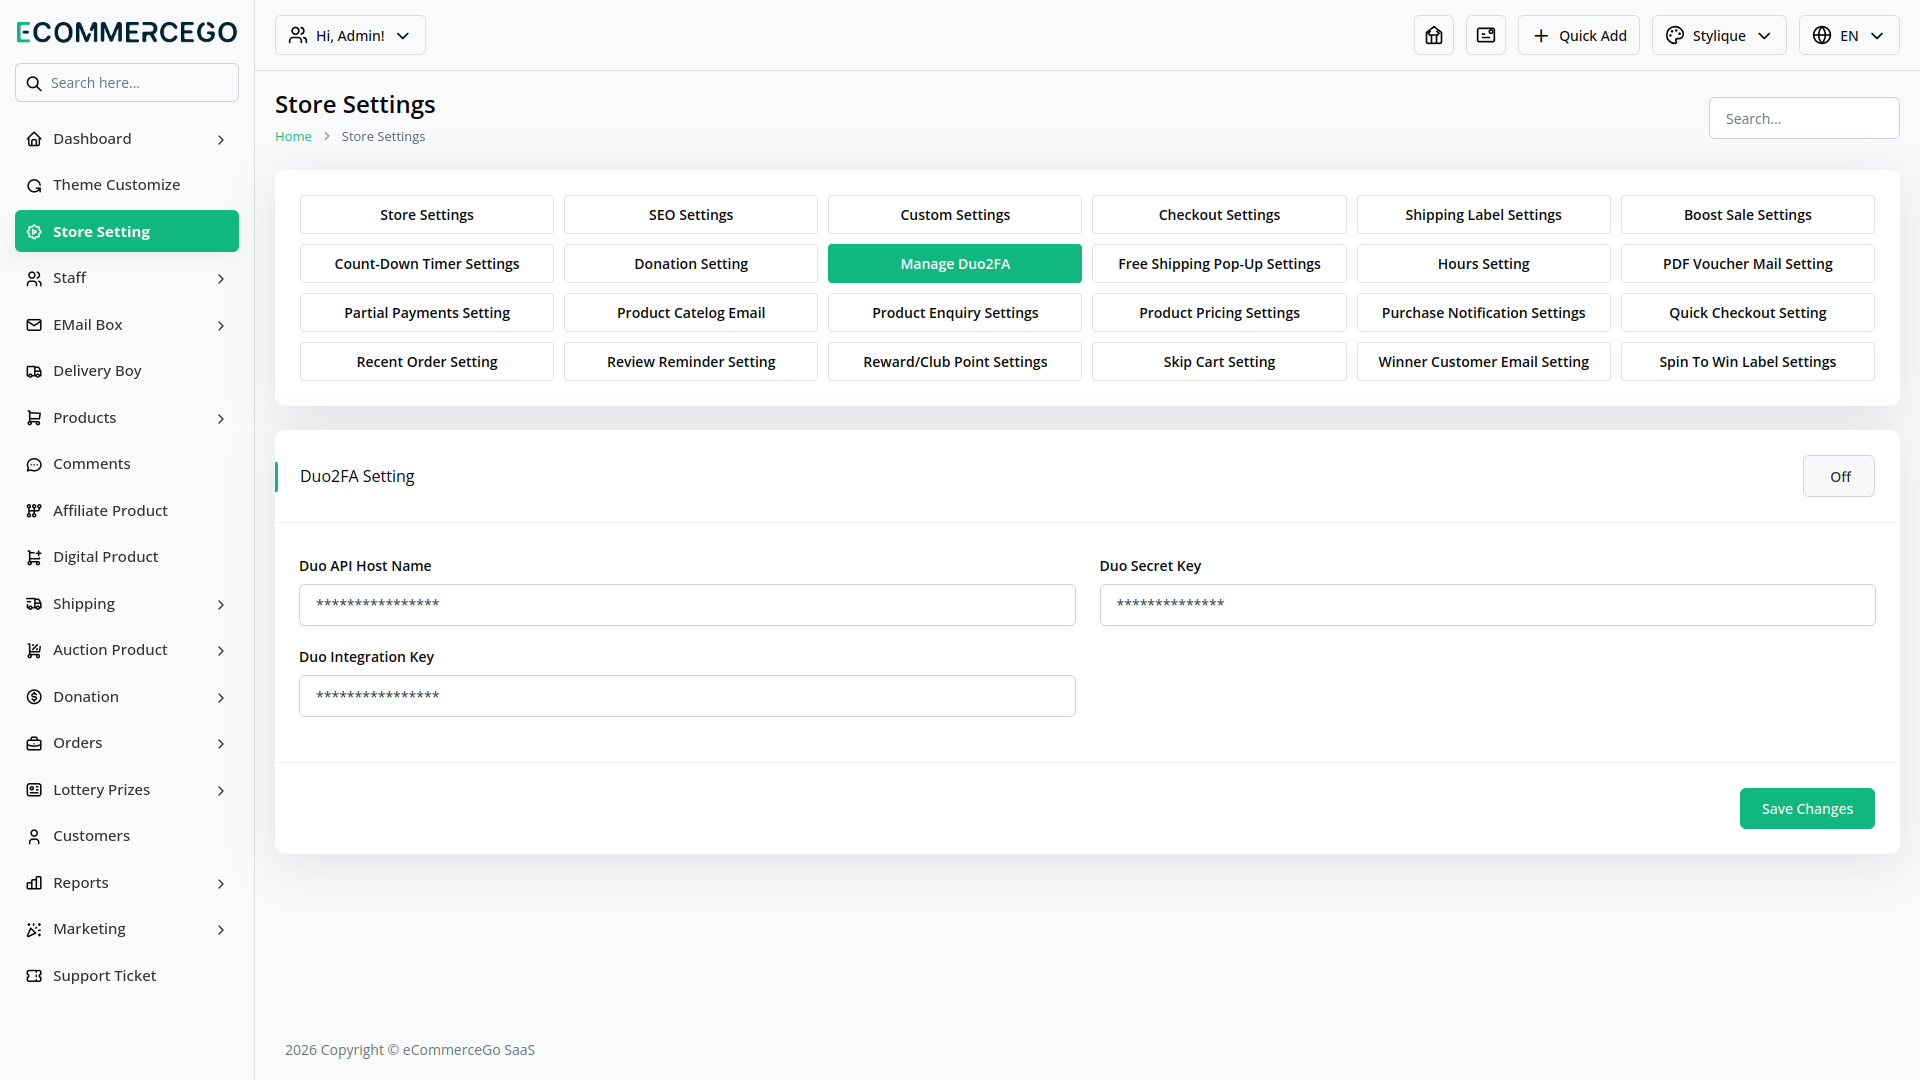
Task: Open Boost Sale Settings tab
Action: [1748, 215]
